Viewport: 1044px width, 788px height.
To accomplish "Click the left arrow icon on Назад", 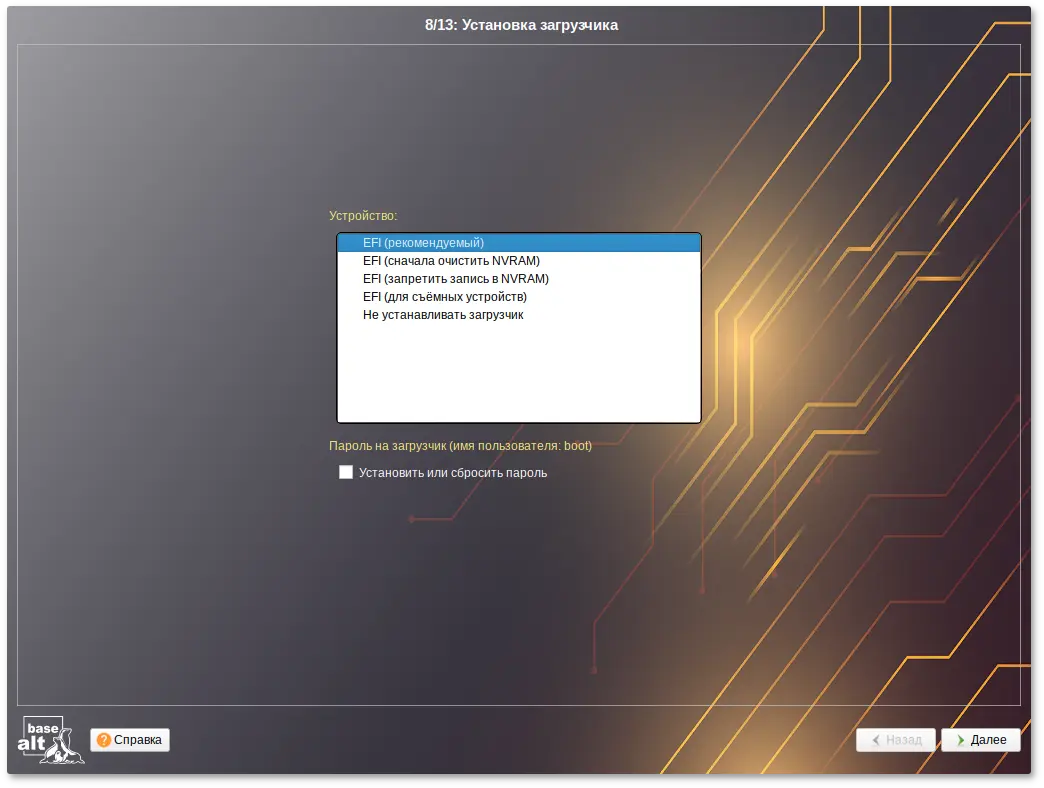I will pyautogui.click(x=876, y=740).
